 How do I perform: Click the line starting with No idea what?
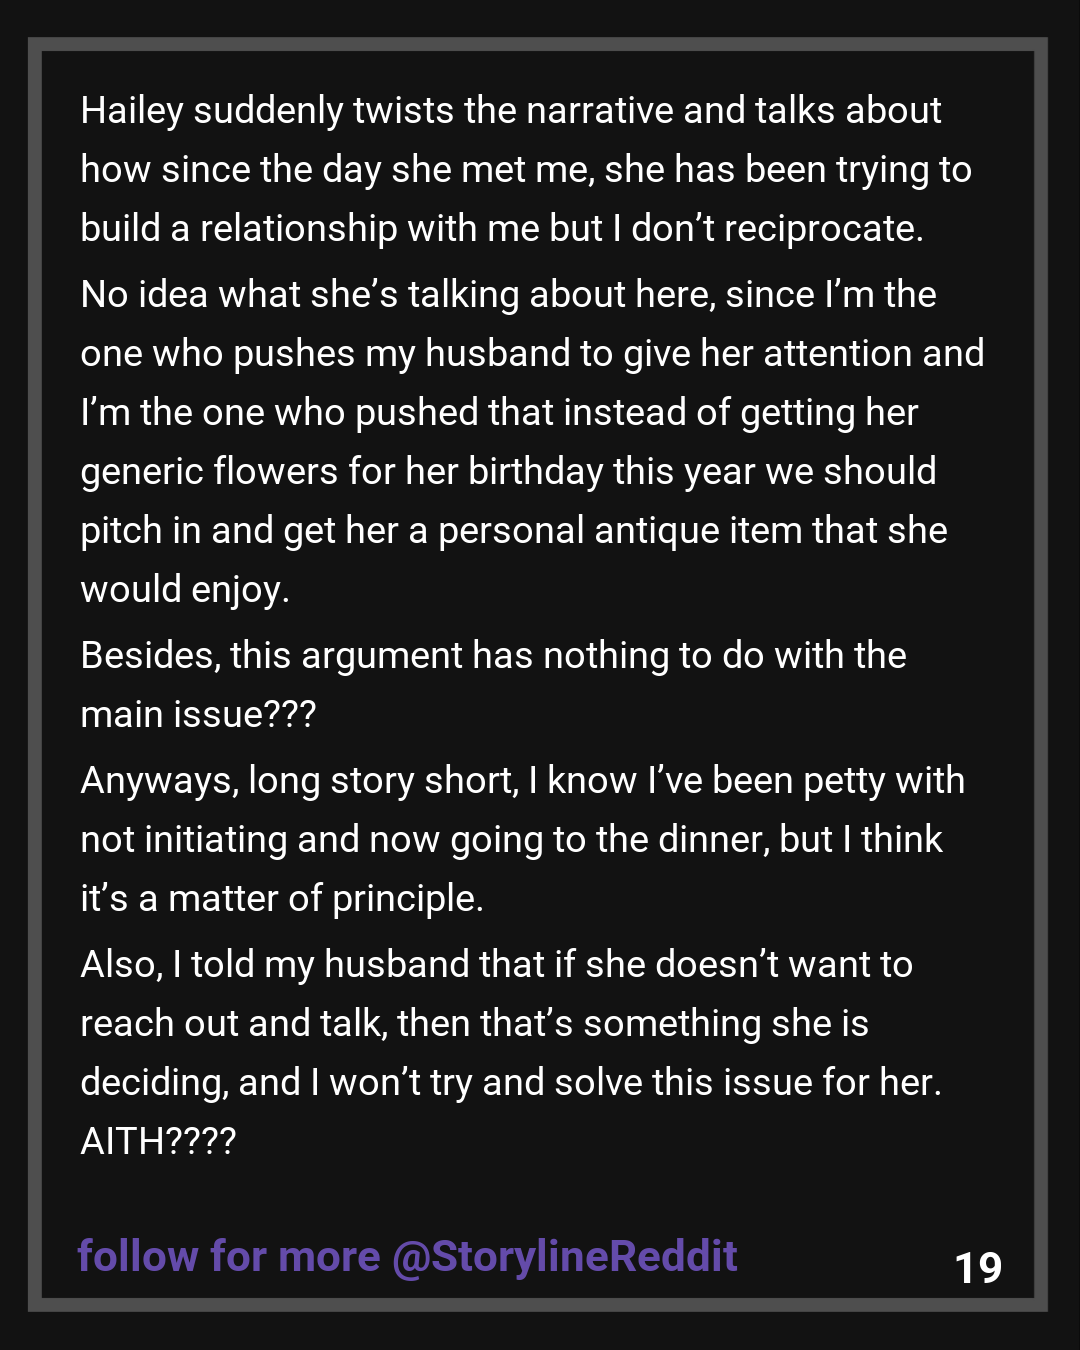pyautogui.click(x=508, y=295)
